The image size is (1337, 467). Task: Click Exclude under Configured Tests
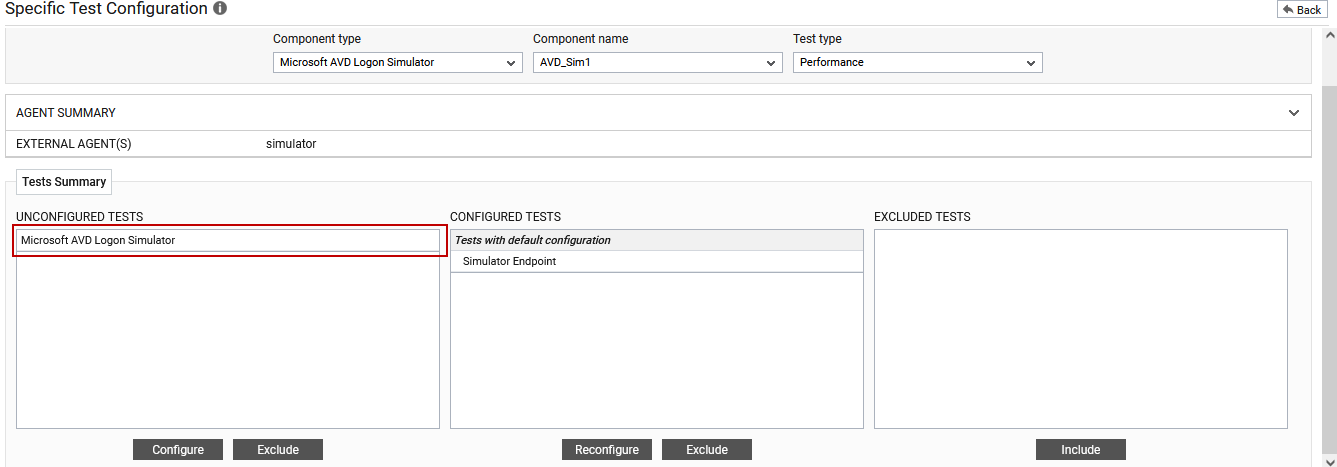coord(707,450)
